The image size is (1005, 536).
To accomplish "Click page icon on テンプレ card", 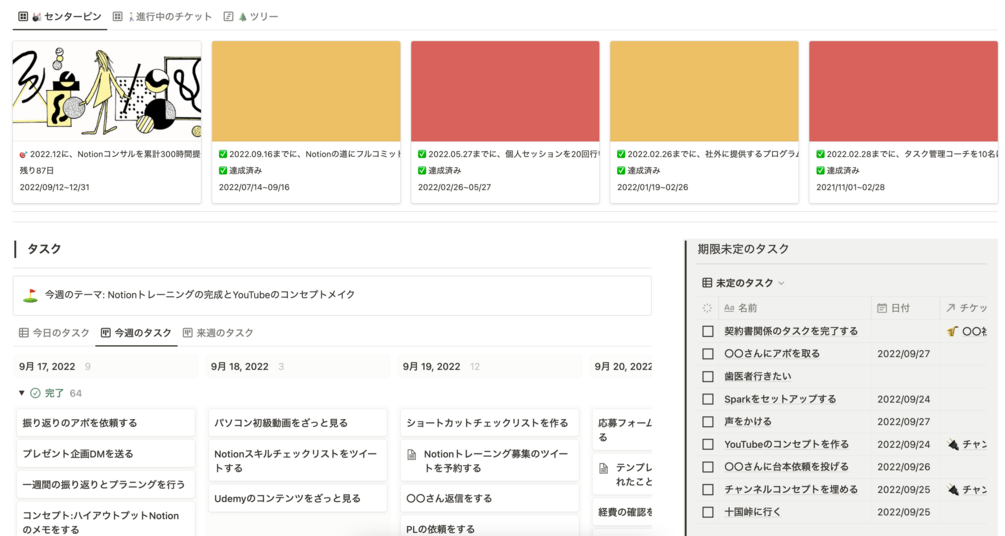I will point(603,468).
